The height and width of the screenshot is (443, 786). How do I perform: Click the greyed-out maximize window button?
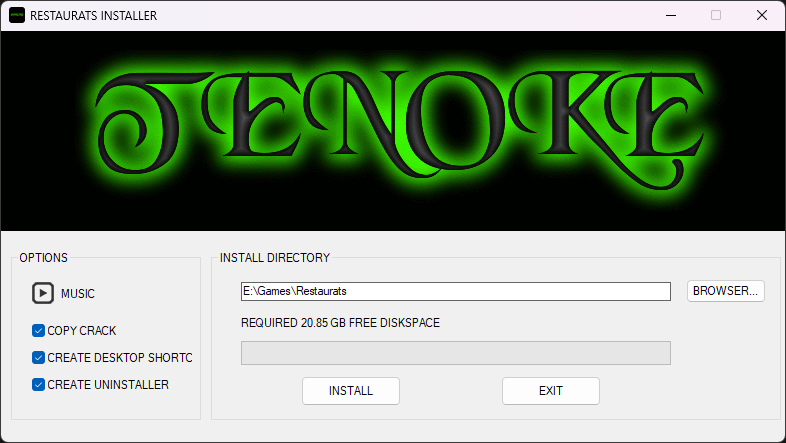tap(716, 16)
